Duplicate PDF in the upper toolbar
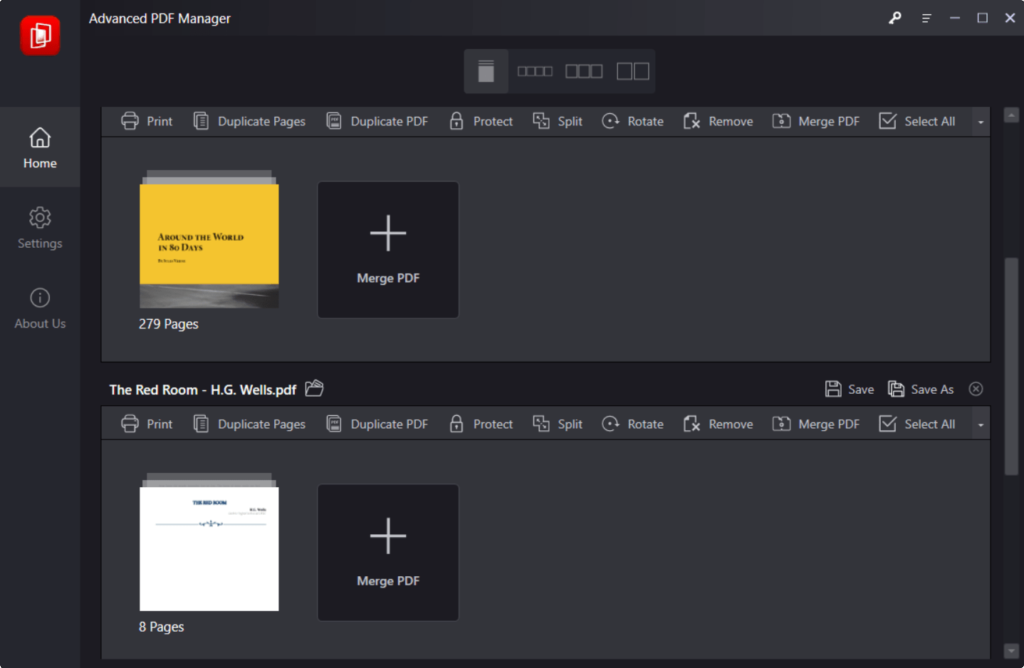 pos(377,121)
